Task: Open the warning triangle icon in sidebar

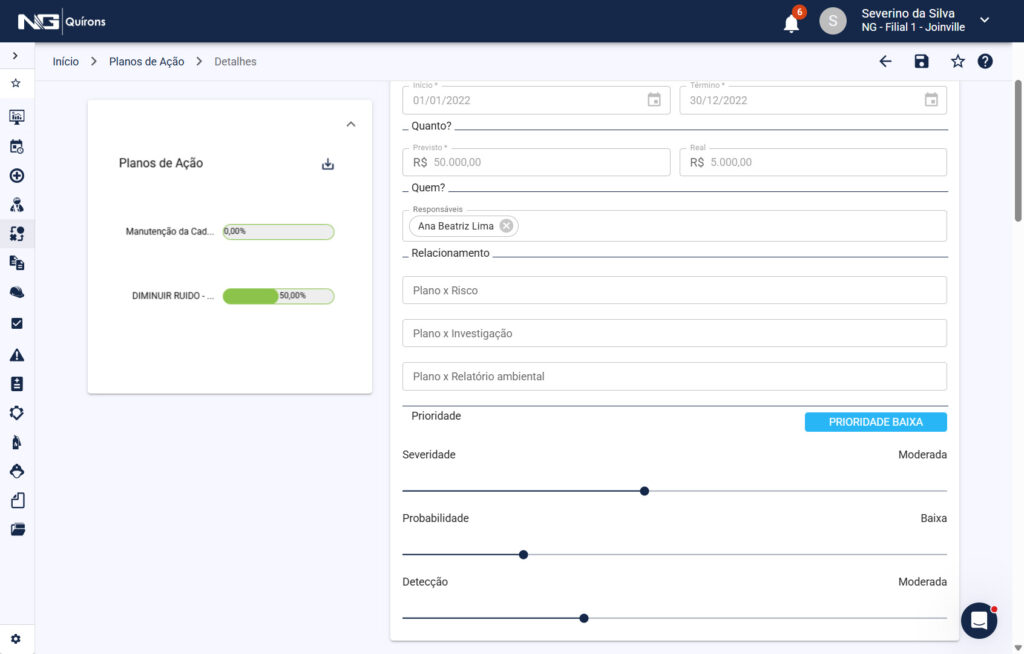Action: tap(17, 355)
